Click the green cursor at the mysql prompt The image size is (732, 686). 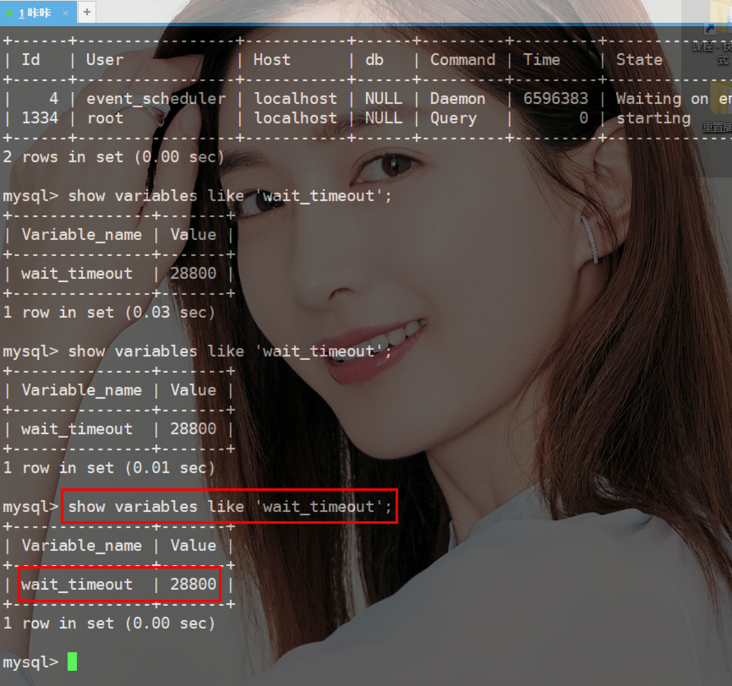(72, 661)
